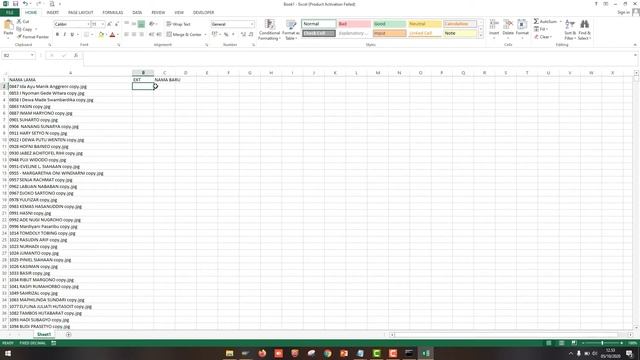Switch to Page Layout view in status bar
This screenshot has width=640, height=360.
(561, 343)
